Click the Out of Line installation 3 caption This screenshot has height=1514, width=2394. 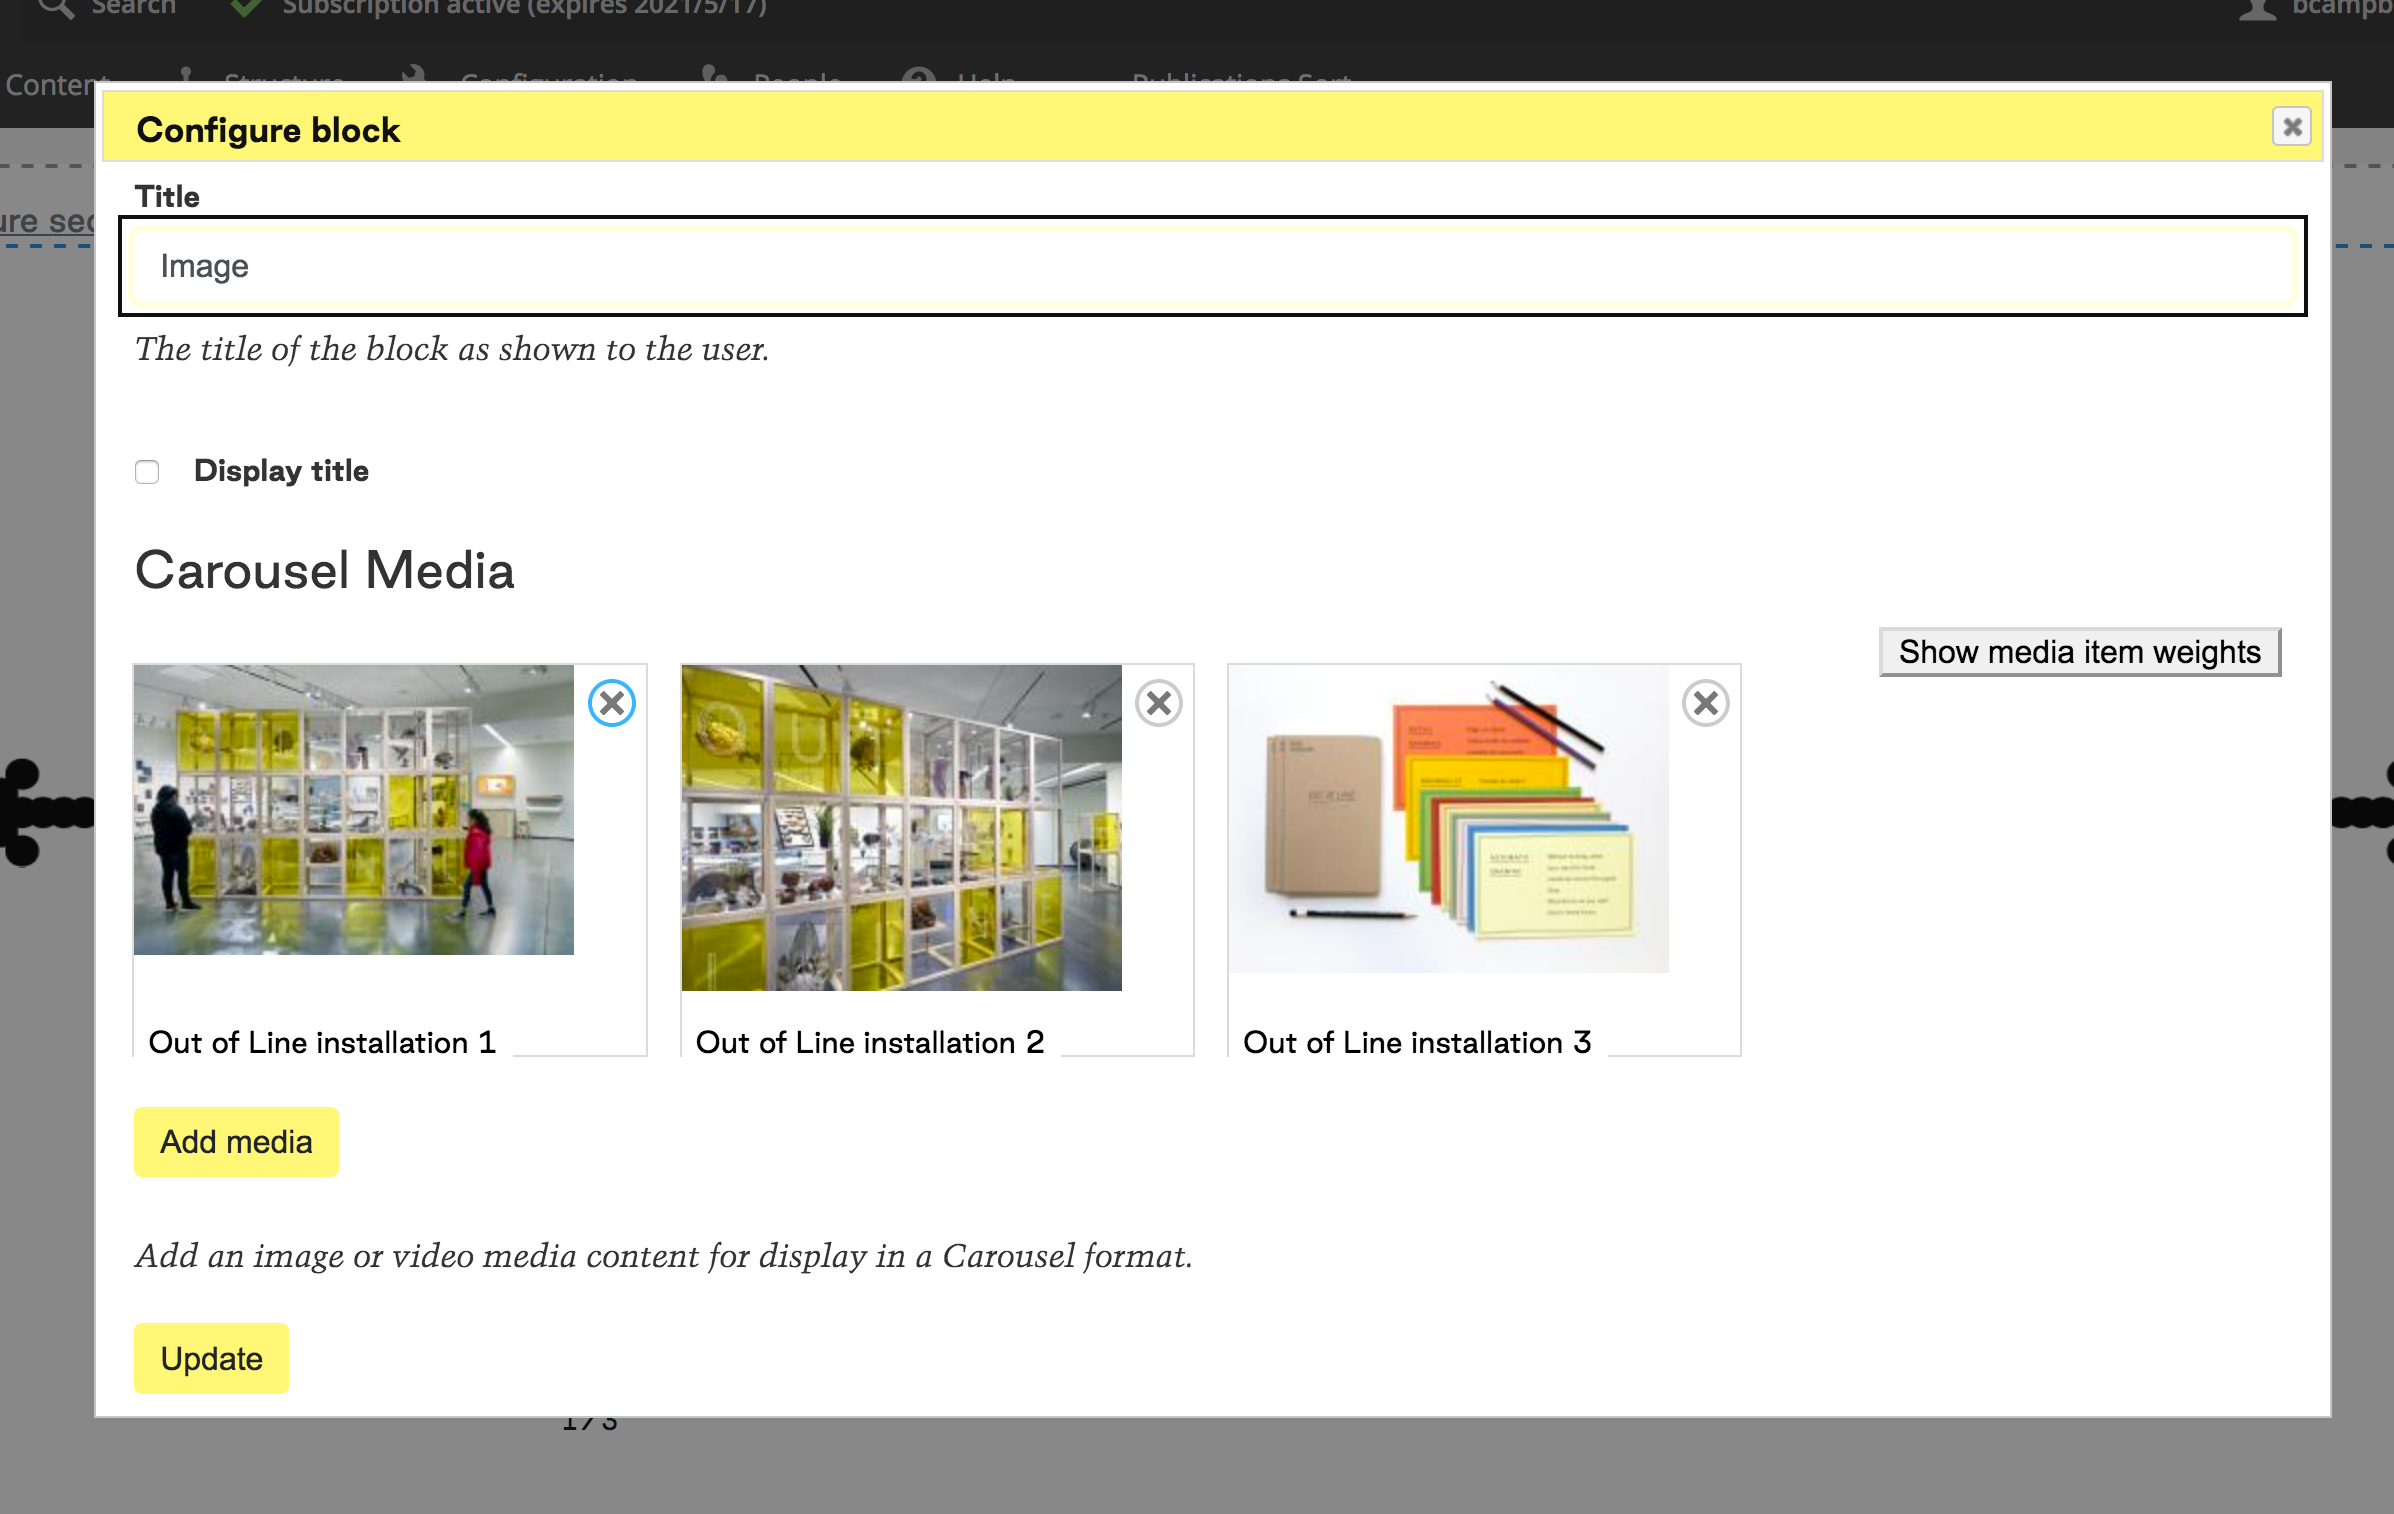click(1417, 1042)
